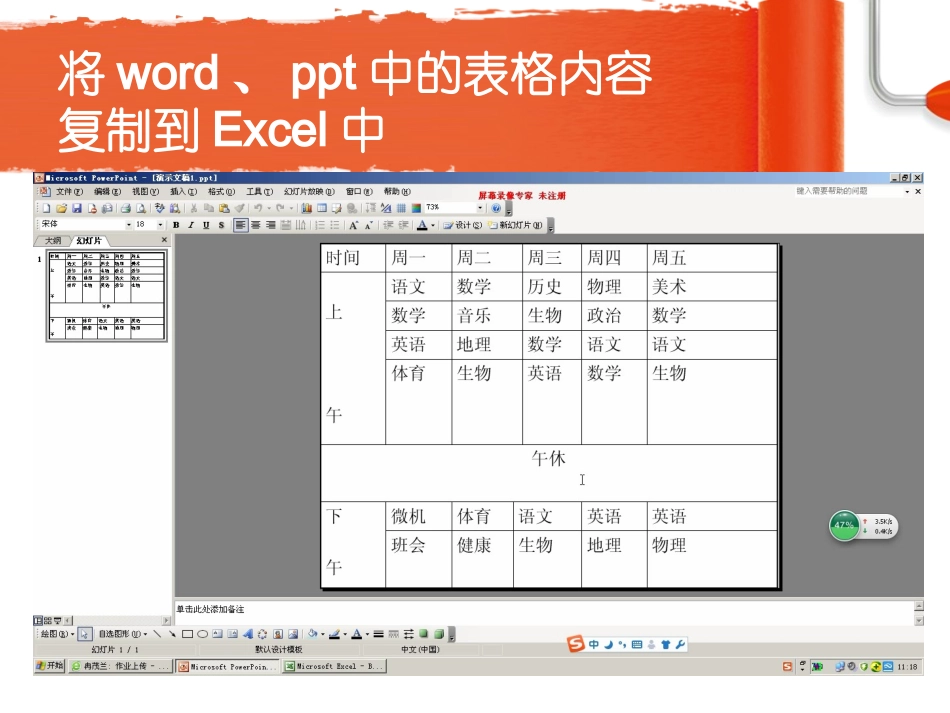Click the Print icon in standard toolbar
Screen dimensions: 950x713
click(125, 208)
